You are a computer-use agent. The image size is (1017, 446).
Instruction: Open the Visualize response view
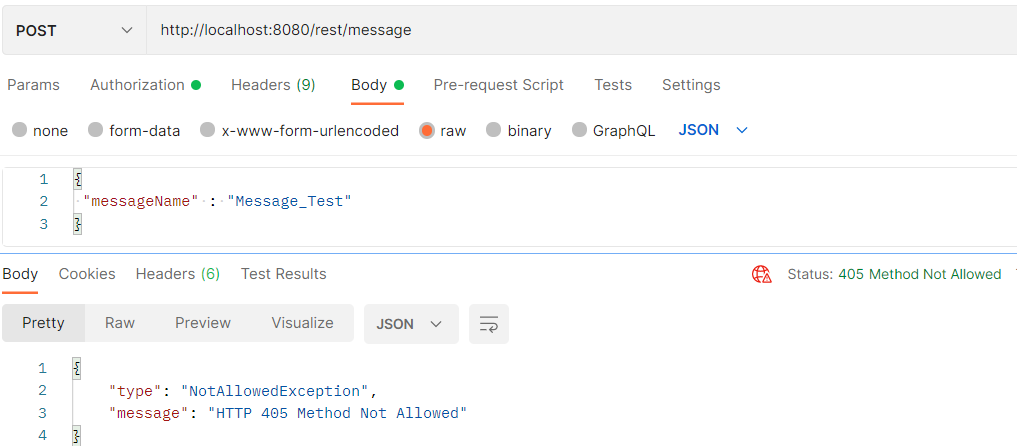[302, 323]
